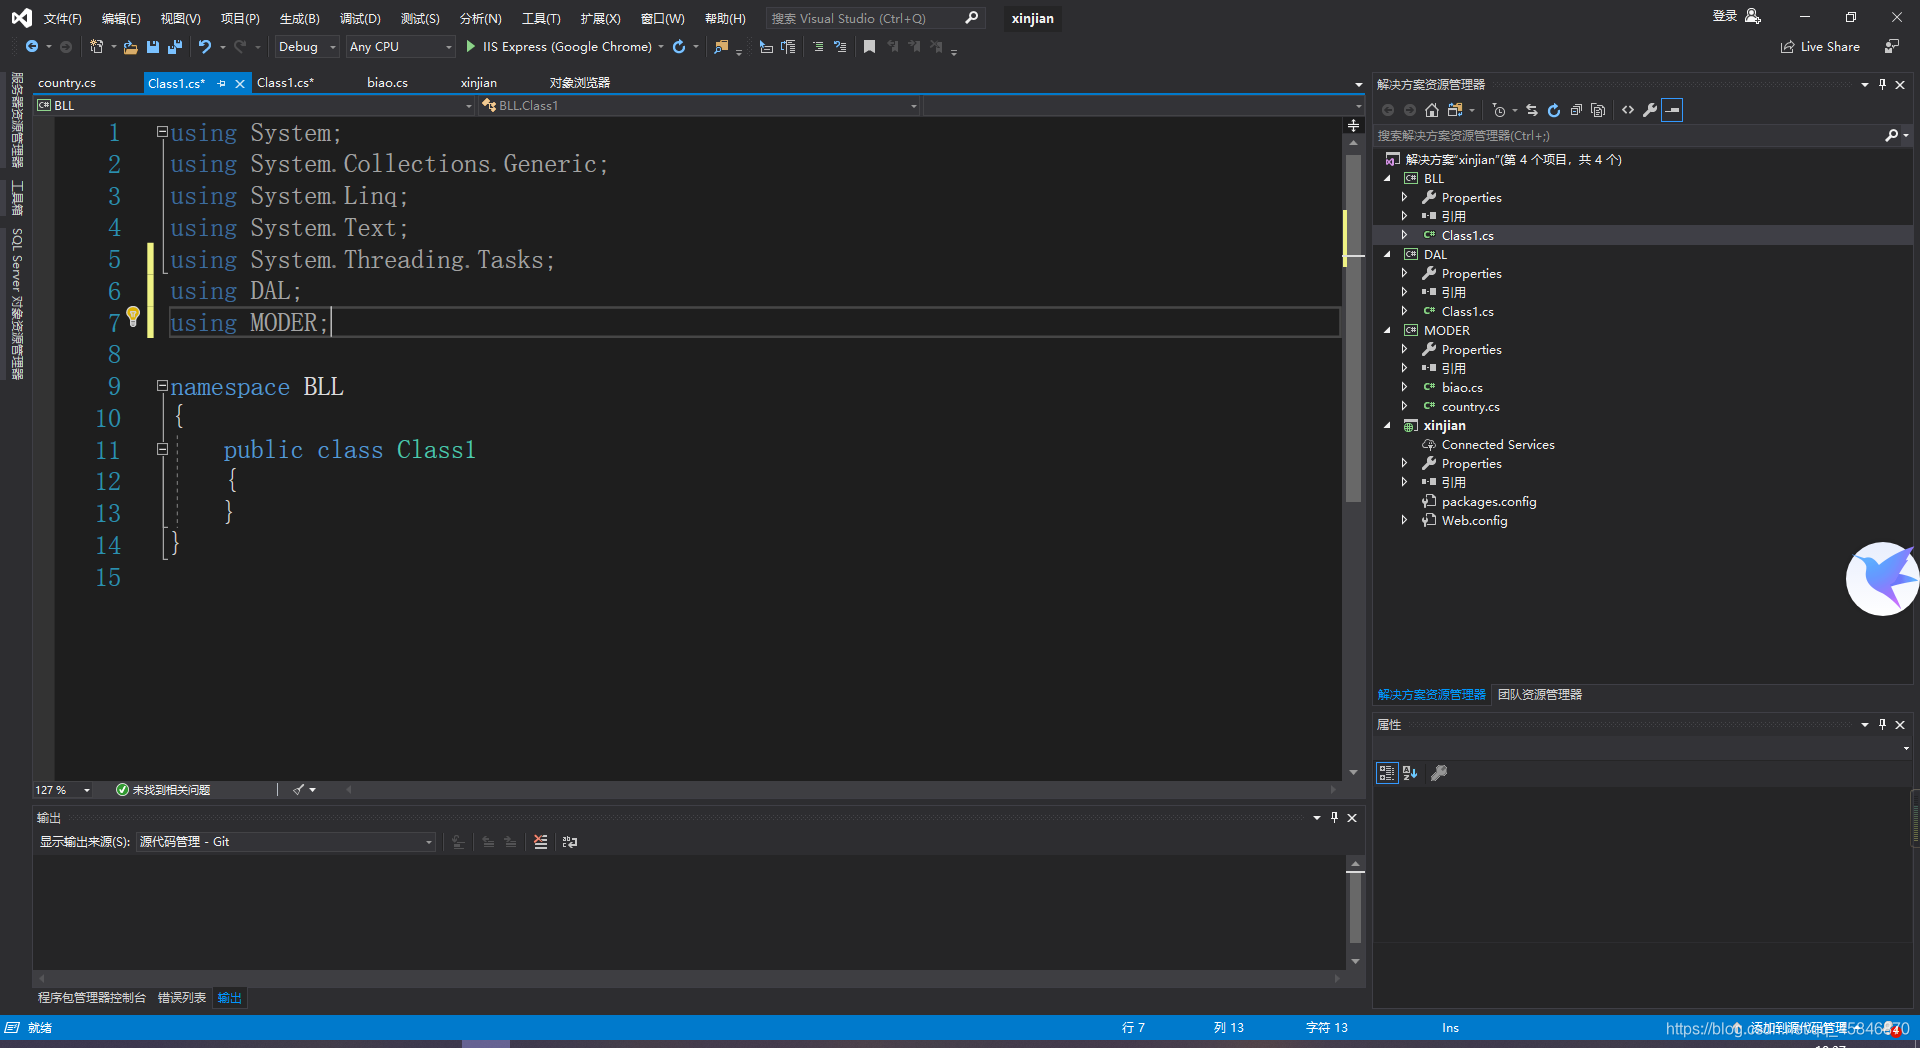The height and width of the screenshot is (1048, 1920).
Task: Comment out the selected lines
Action: click(x=818, y=47)
